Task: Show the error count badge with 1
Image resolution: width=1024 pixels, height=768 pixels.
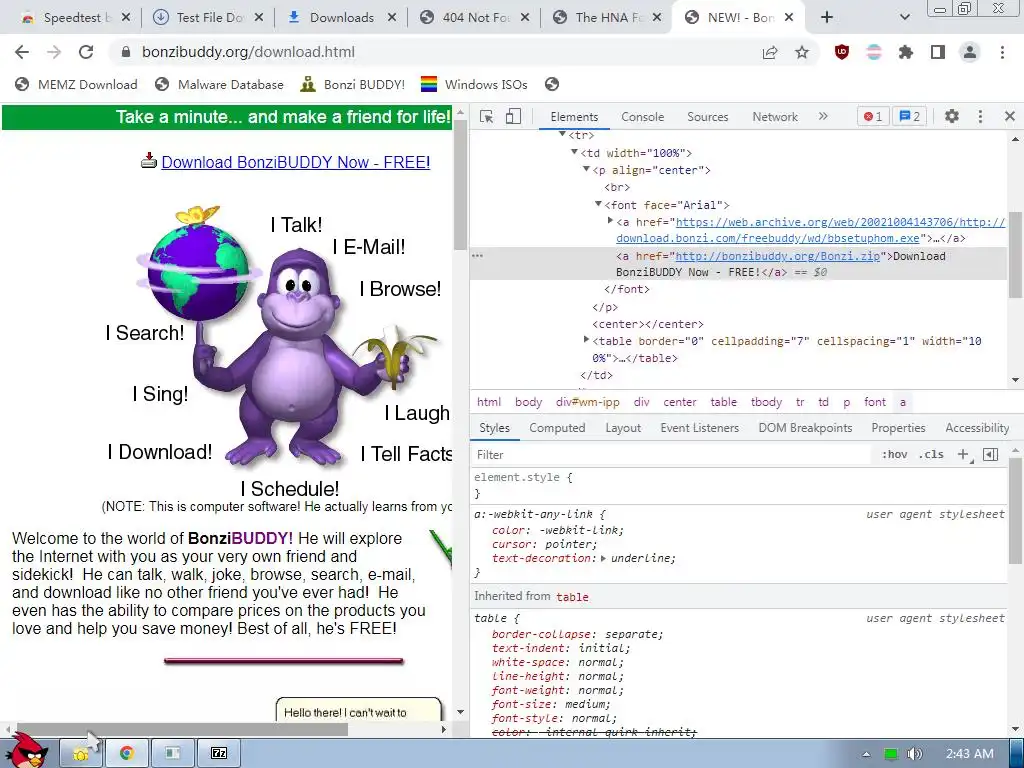Action: pos(873,116)
